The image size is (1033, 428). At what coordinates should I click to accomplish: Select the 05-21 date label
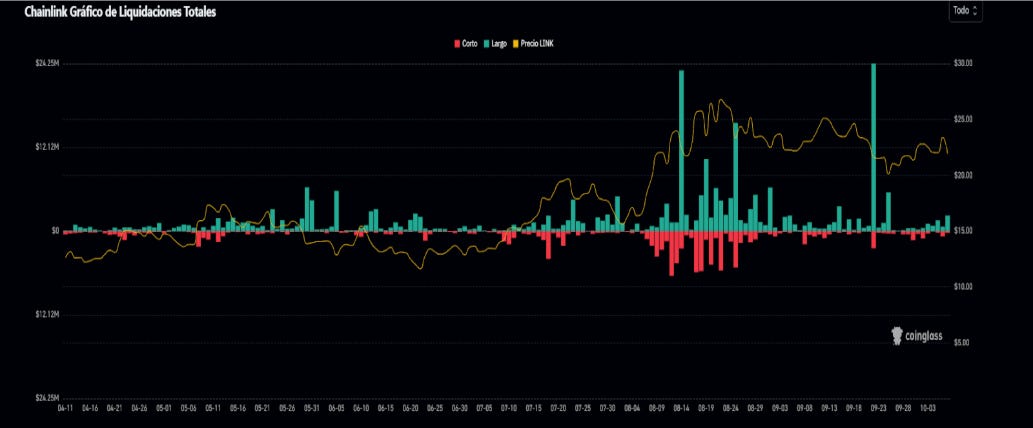[262, 408]
